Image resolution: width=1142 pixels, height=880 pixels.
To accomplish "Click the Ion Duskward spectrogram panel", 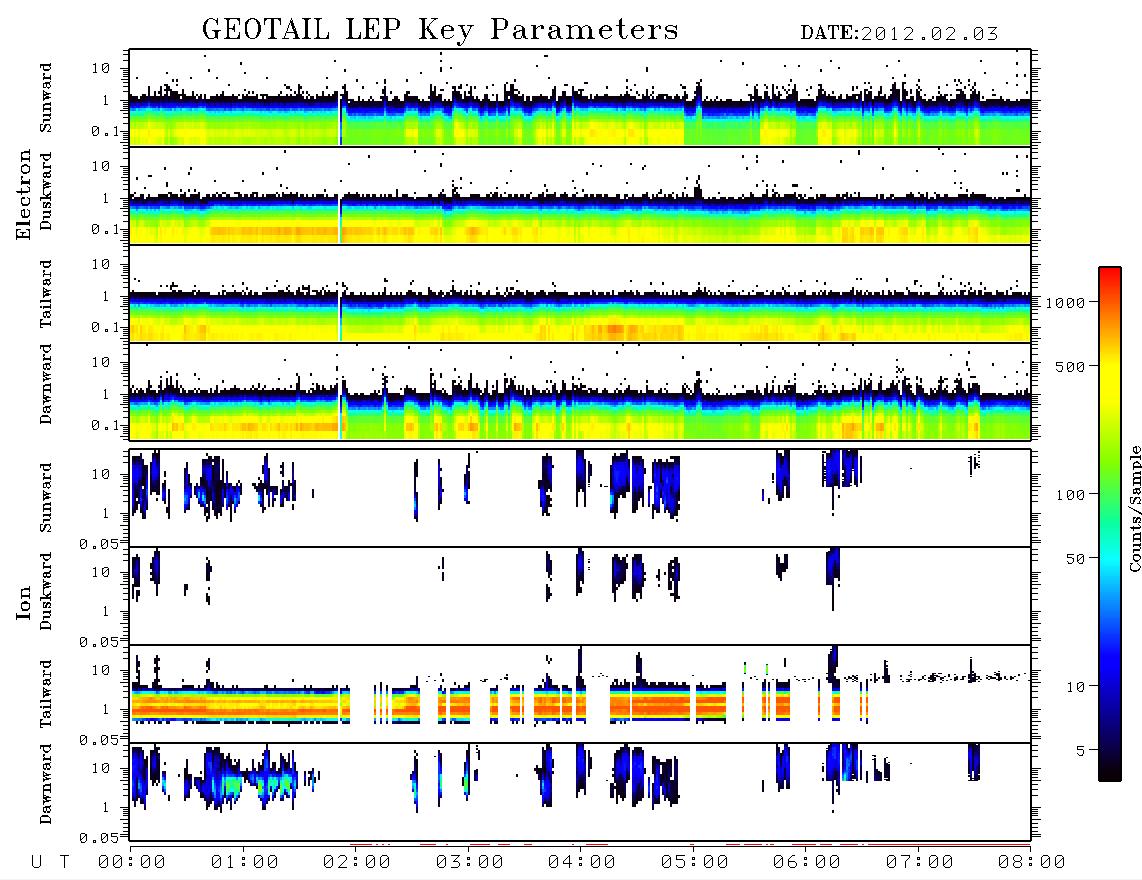I will tap(580, 596).
